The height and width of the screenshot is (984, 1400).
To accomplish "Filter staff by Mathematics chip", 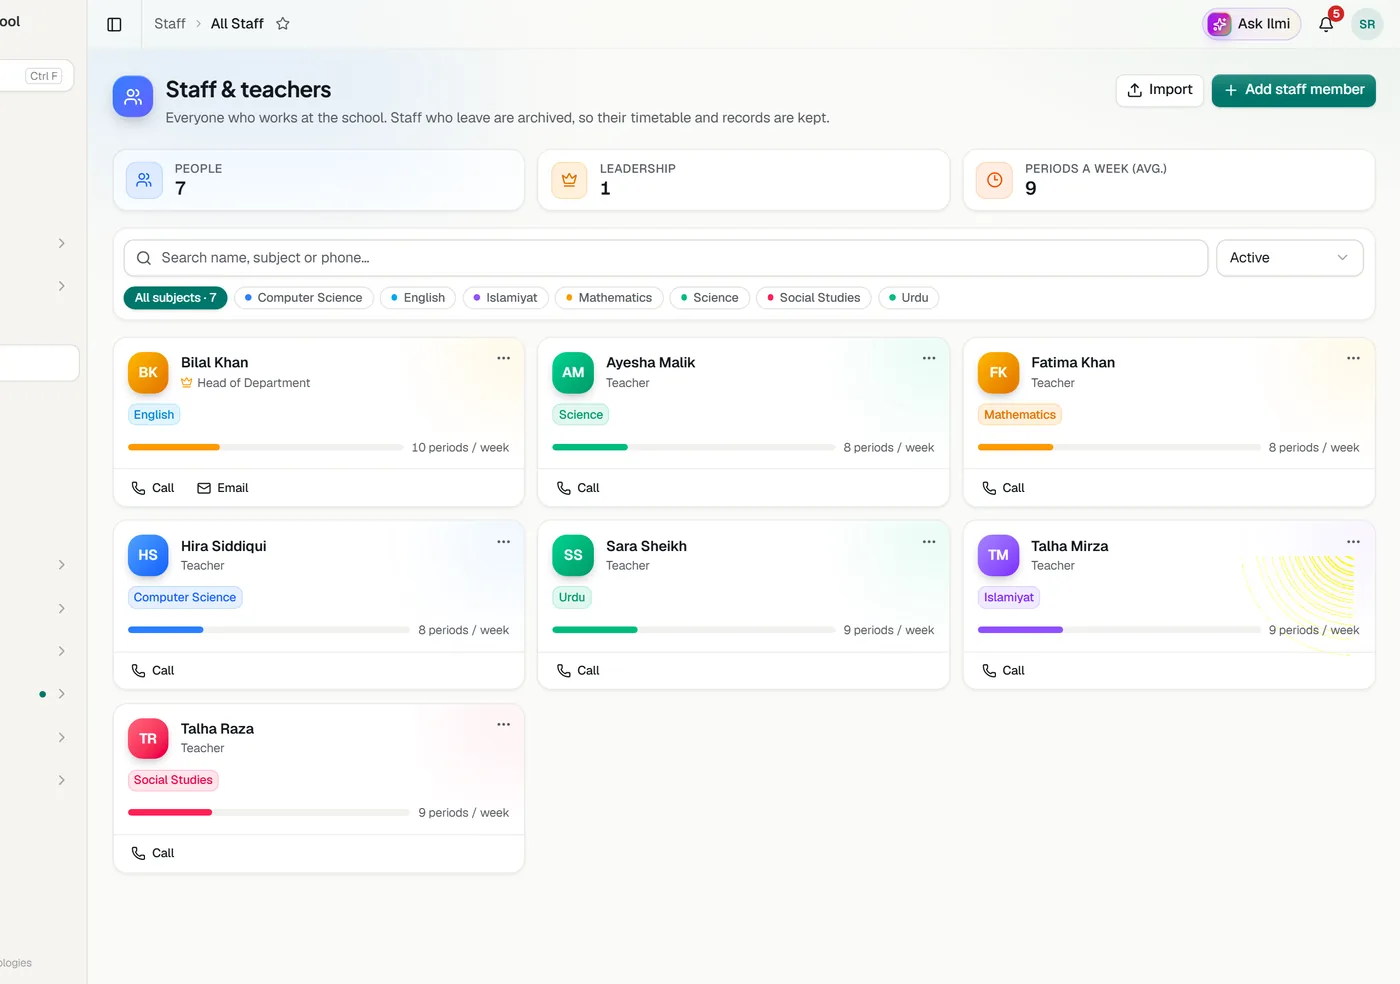I will point(609,298).
